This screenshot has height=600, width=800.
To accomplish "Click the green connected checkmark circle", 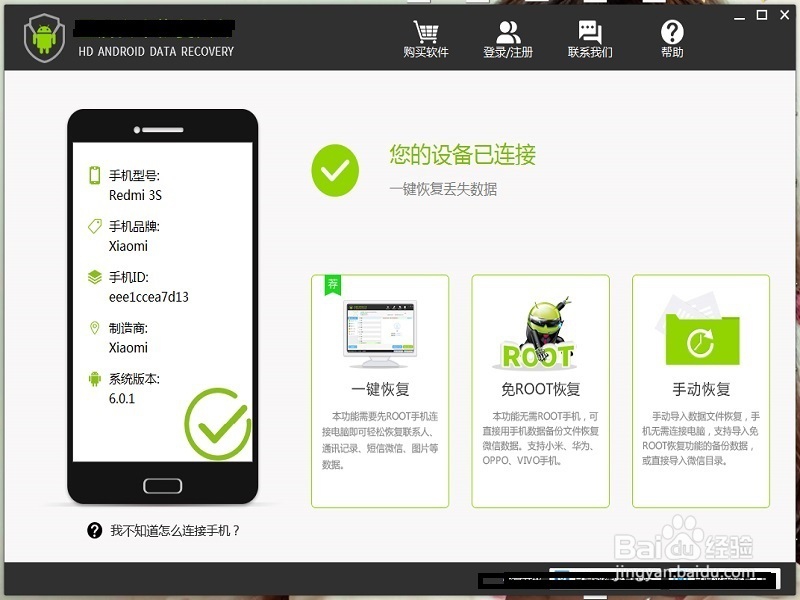I will (335, 170).
